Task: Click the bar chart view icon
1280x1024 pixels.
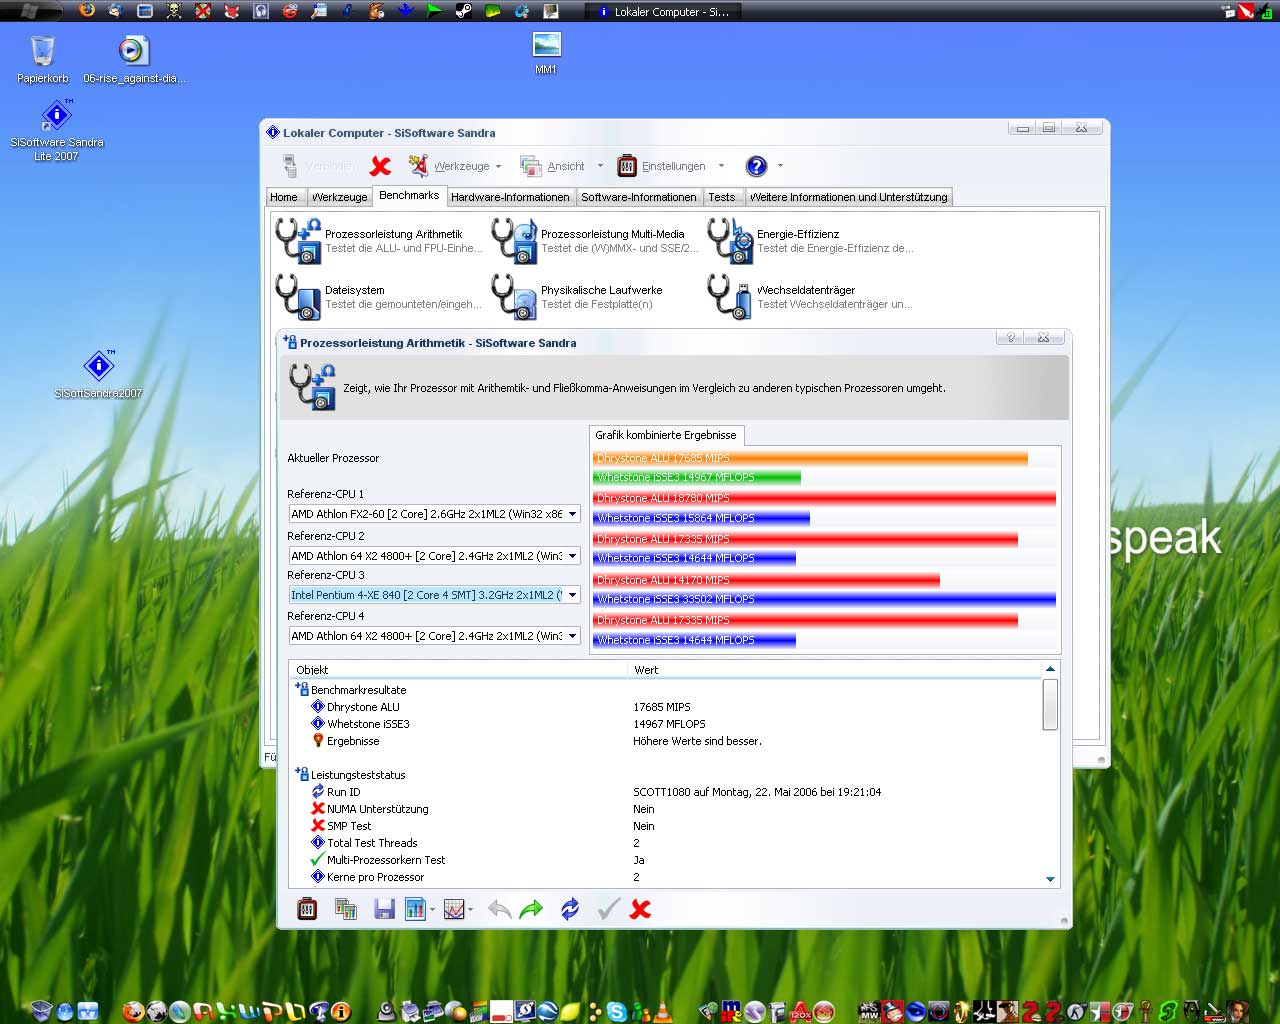Action: click(415, 909)
